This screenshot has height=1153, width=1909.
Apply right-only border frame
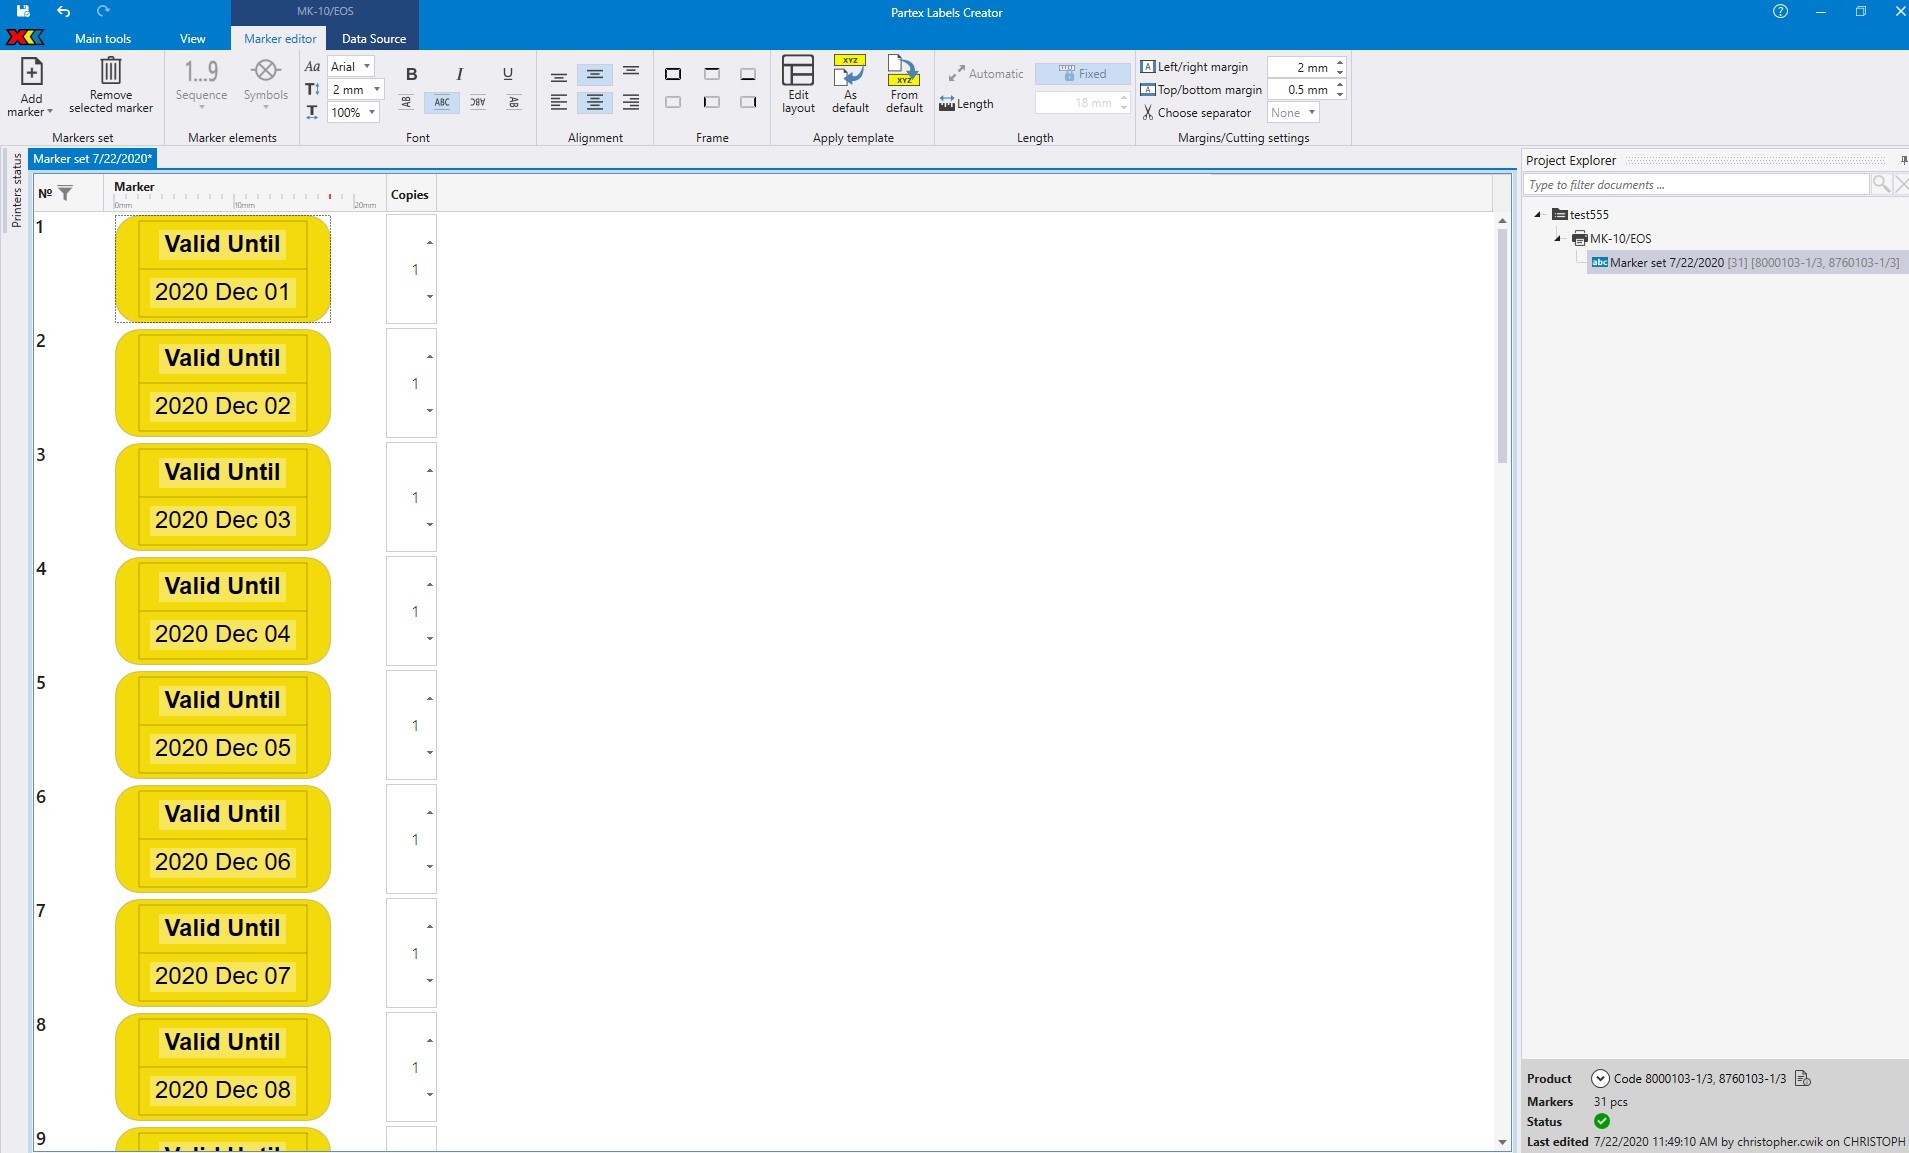pyautogui.click(x=748, y=102)
